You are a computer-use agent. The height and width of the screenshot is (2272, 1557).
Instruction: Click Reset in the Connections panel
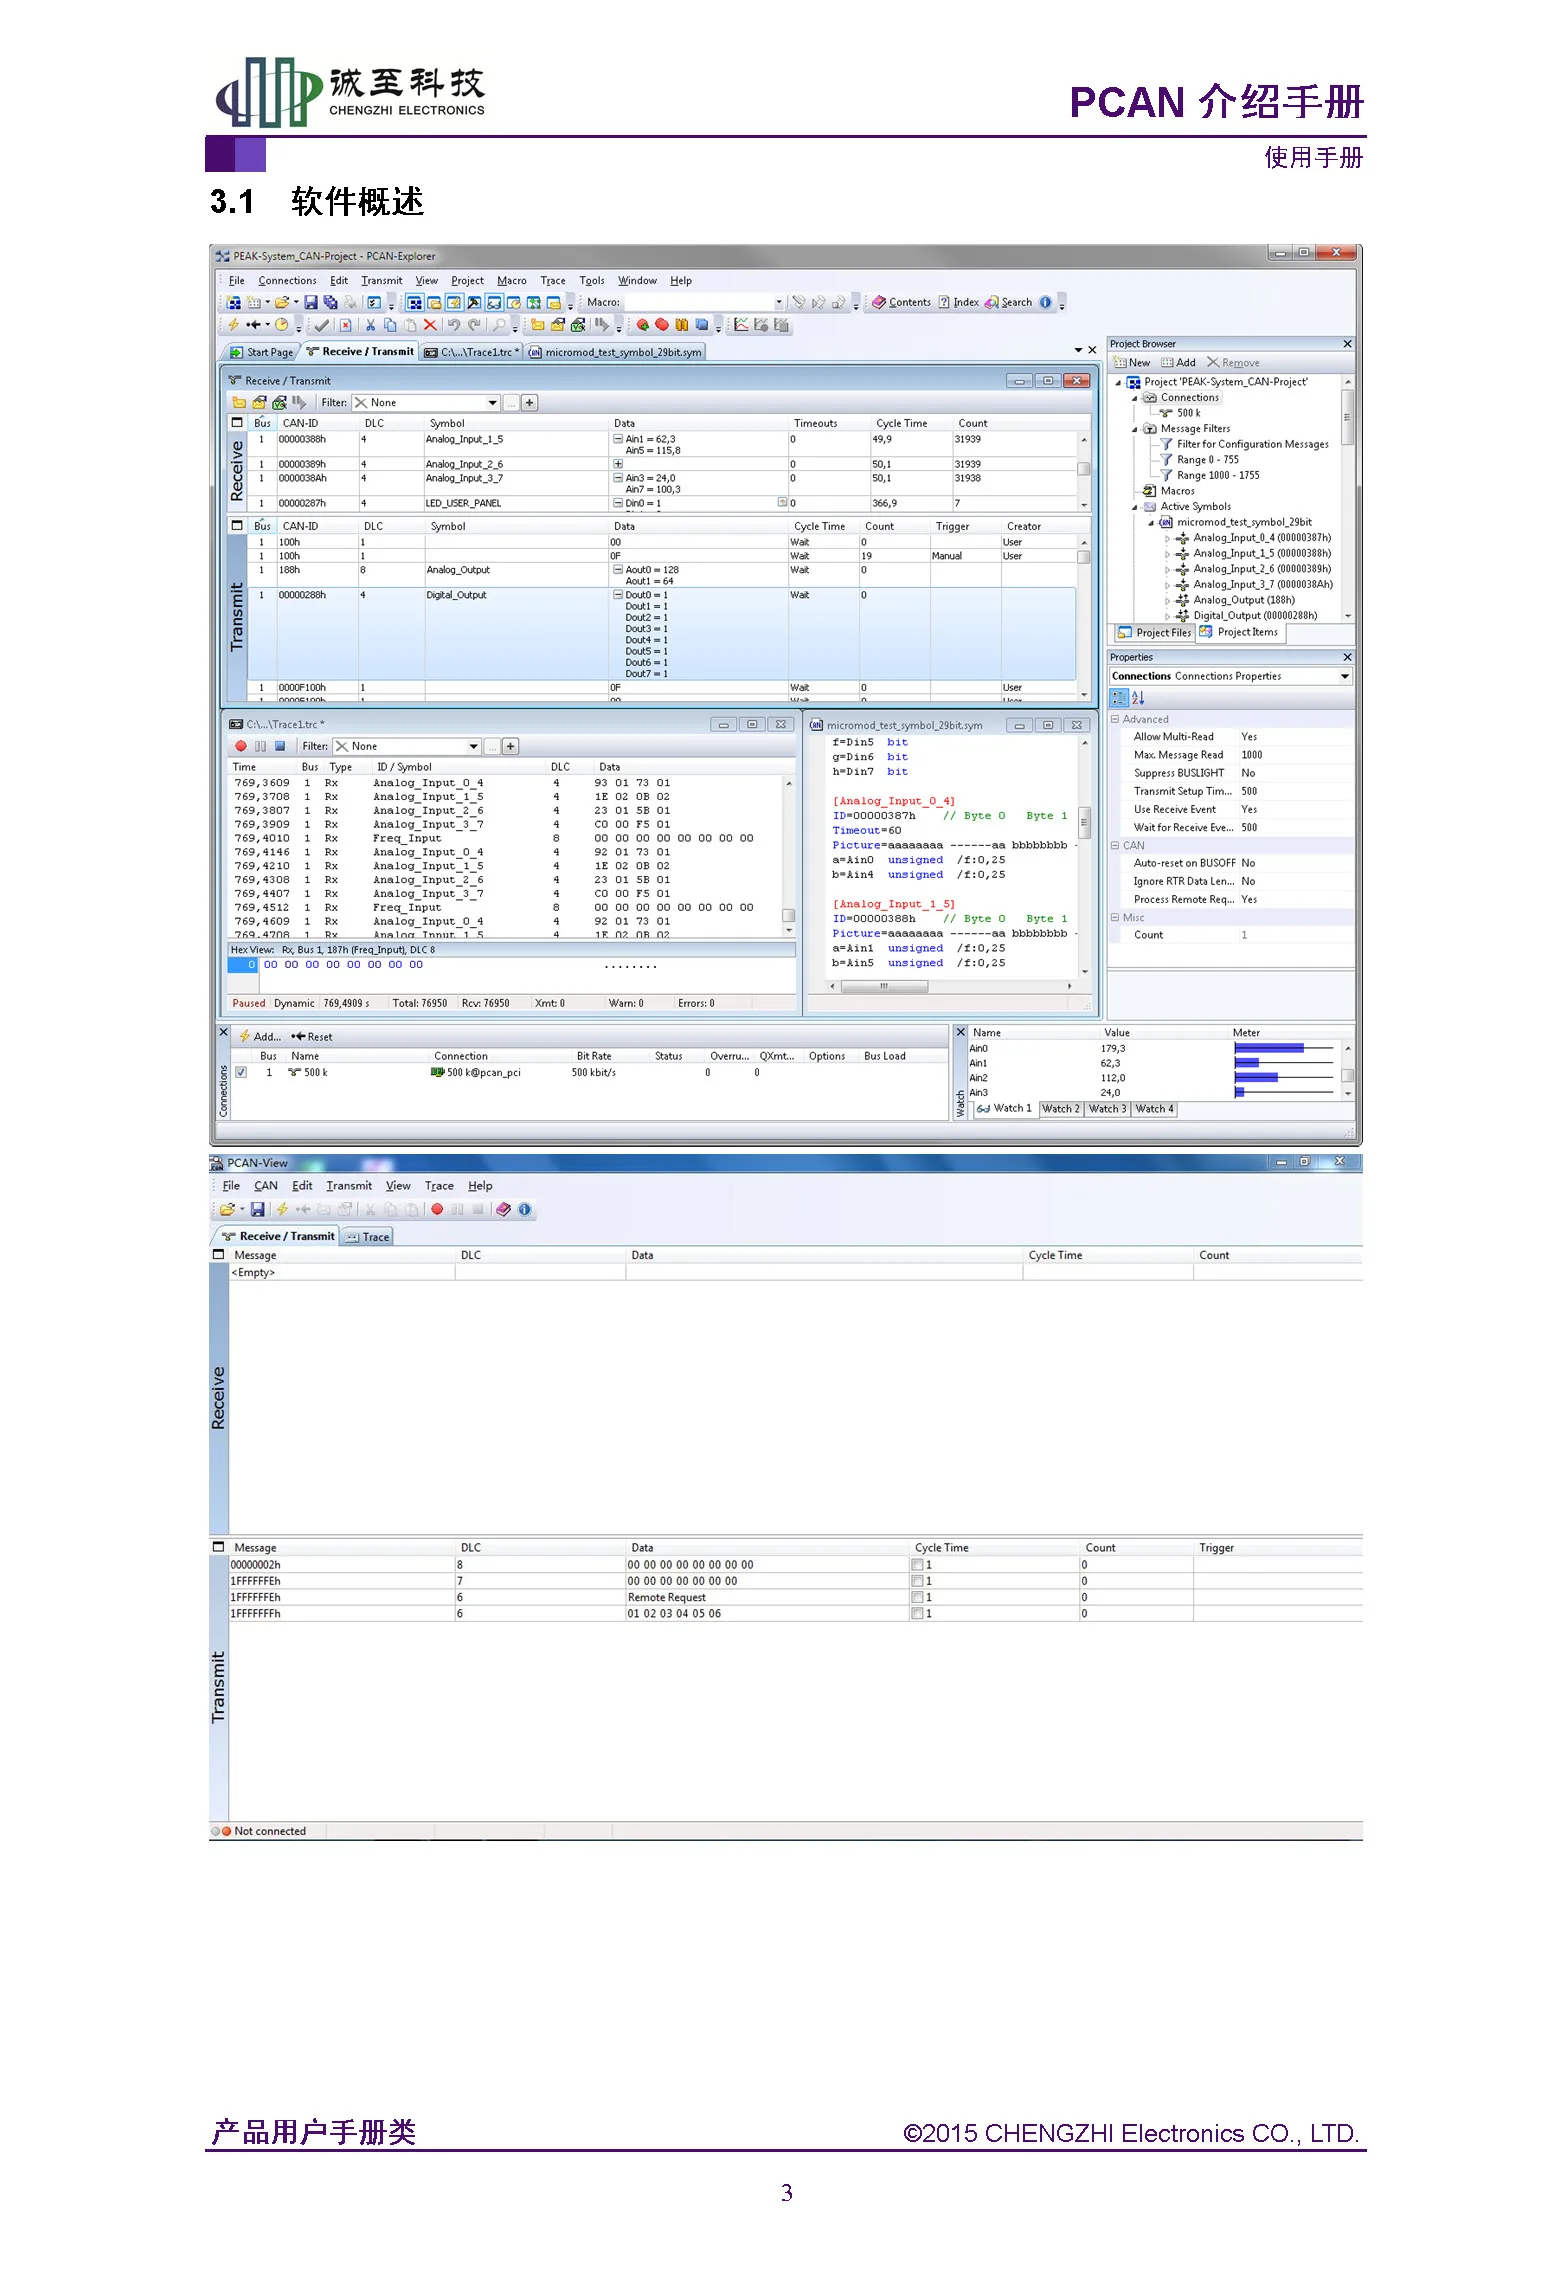(312, 1037)
